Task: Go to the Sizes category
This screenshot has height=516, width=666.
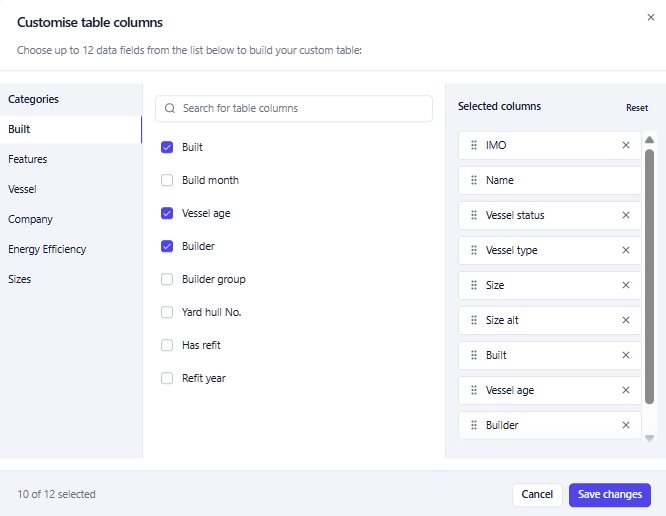Action: 71,279
